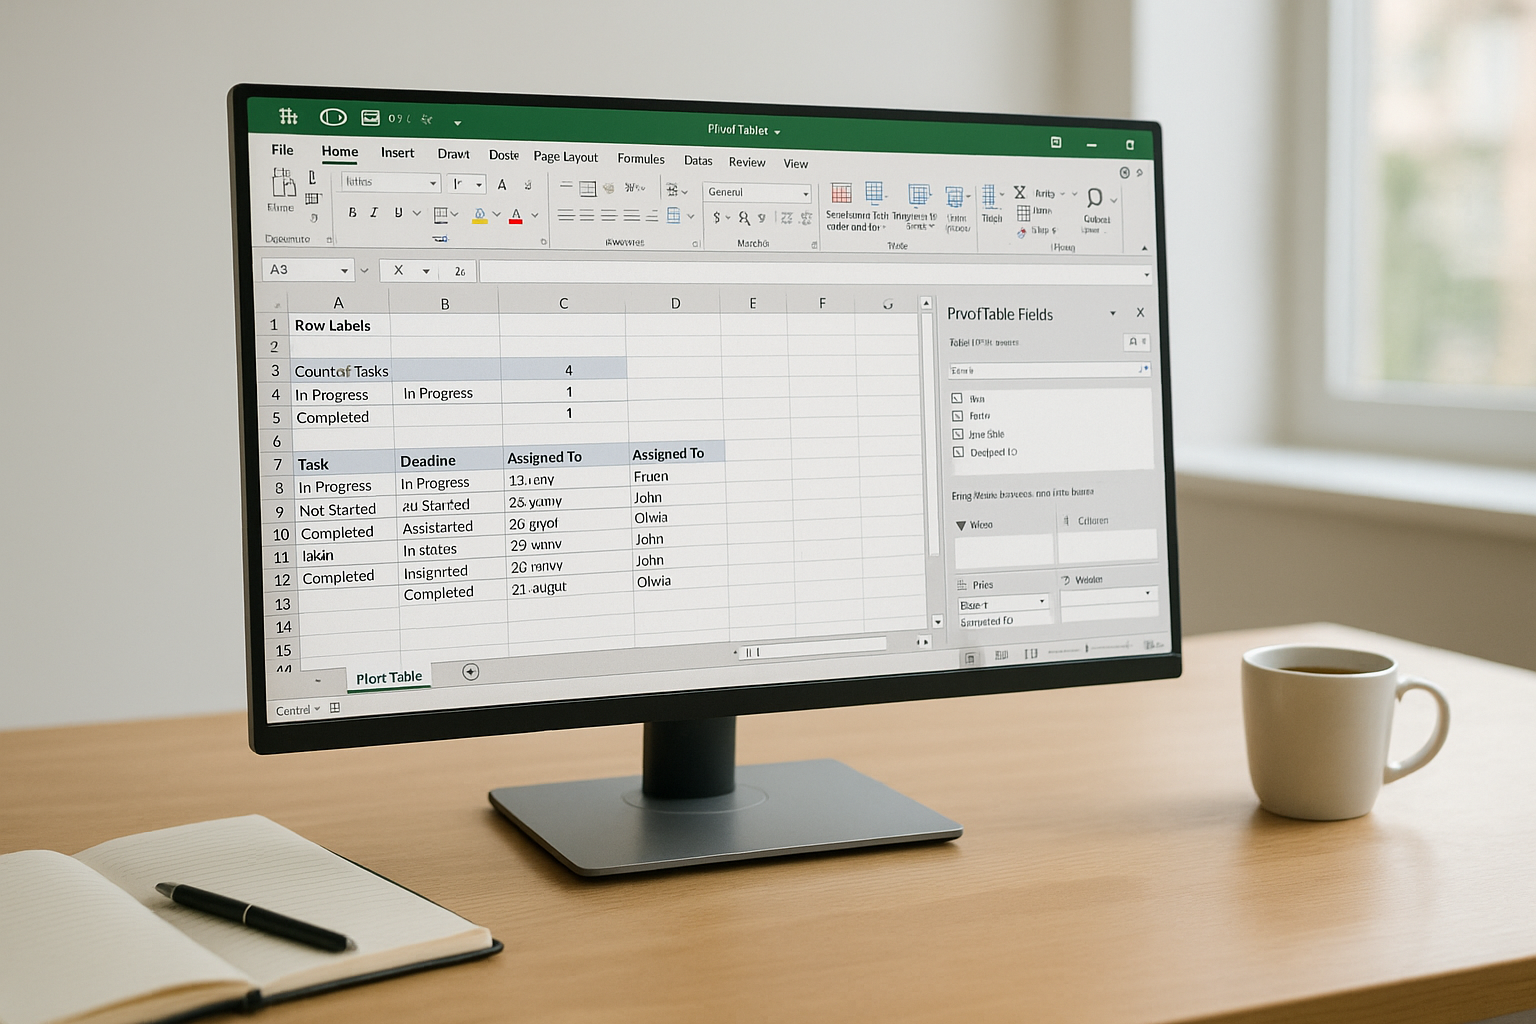The width and height of the screenshot is (1536, 1024).
Task: Click the dollar currency format icon
Action: [x=716, y=217]
